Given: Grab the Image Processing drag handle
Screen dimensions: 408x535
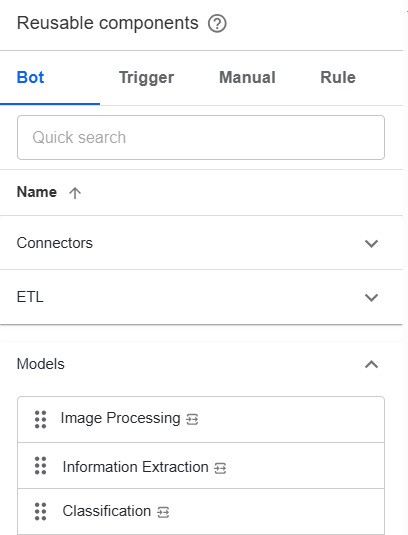Looking at the screenshot, I should (41, 419).
